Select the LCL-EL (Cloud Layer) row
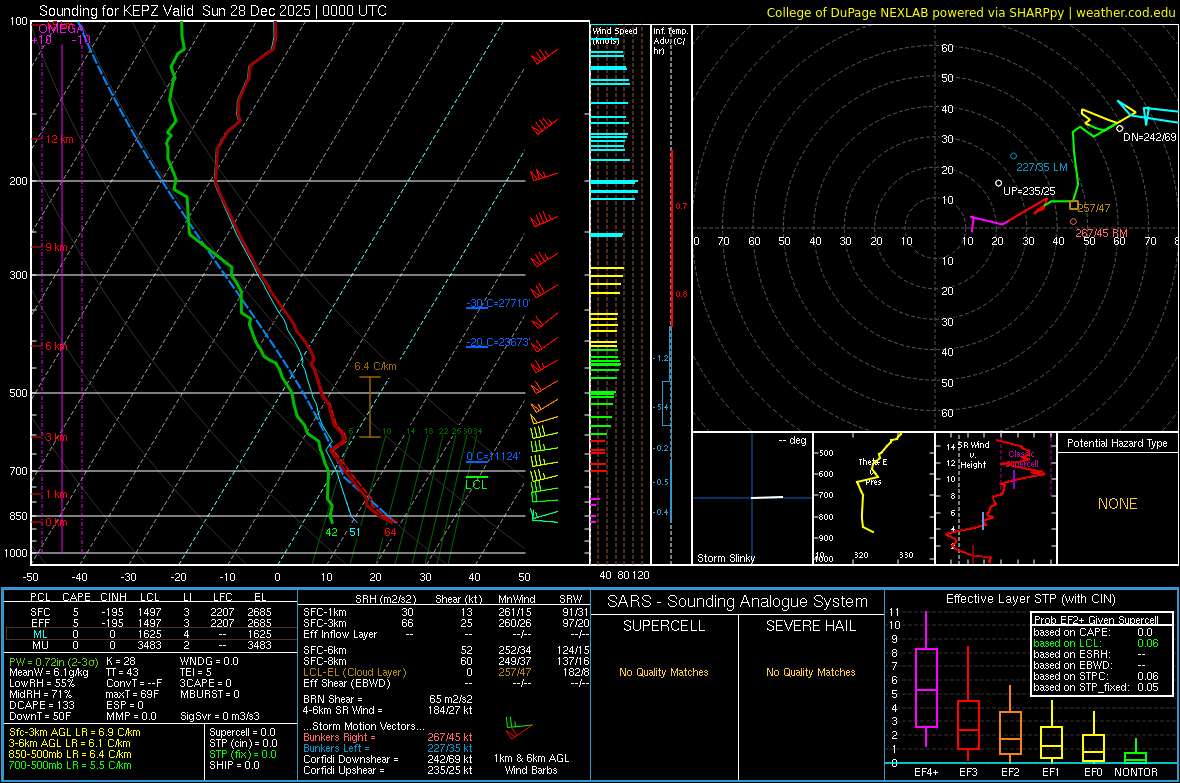The width and height of the screenshot is (1180, 783). pyautogui.click(x=446, y=672)
